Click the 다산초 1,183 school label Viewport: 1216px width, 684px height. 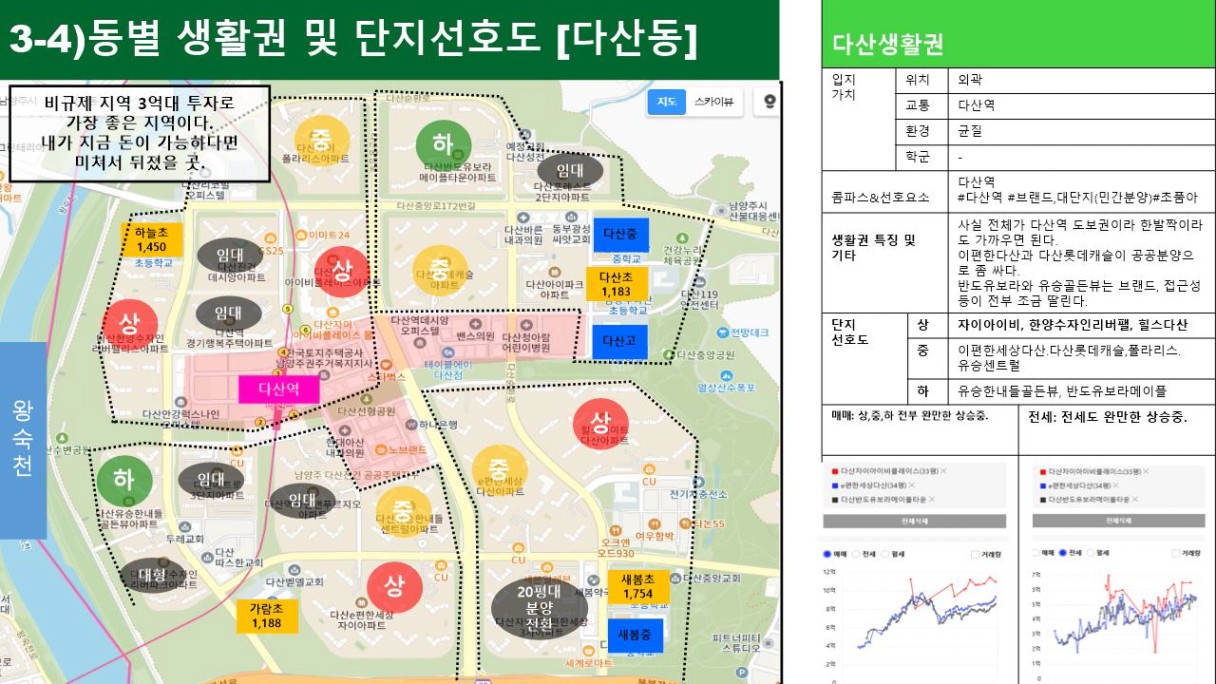tap(616, 284)
